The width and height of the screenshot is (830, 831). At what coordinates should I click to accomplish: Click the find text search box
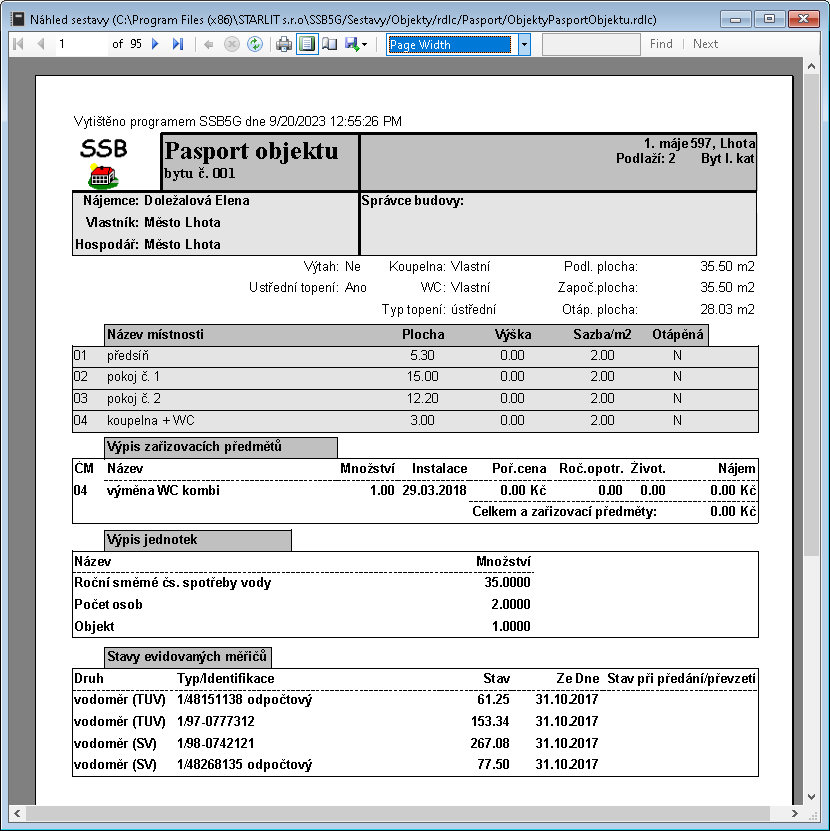tap(591, 44)
